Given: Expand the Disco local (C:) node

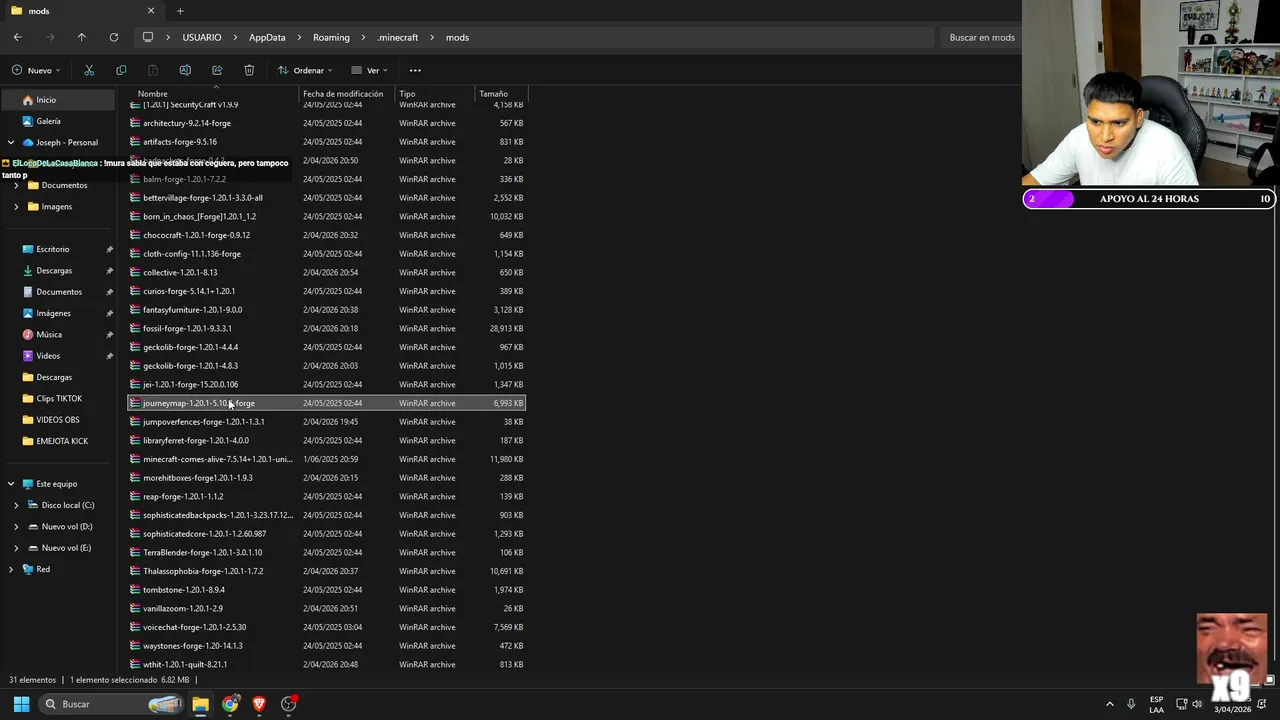Looking at the screenshot, I should (16, 505).
